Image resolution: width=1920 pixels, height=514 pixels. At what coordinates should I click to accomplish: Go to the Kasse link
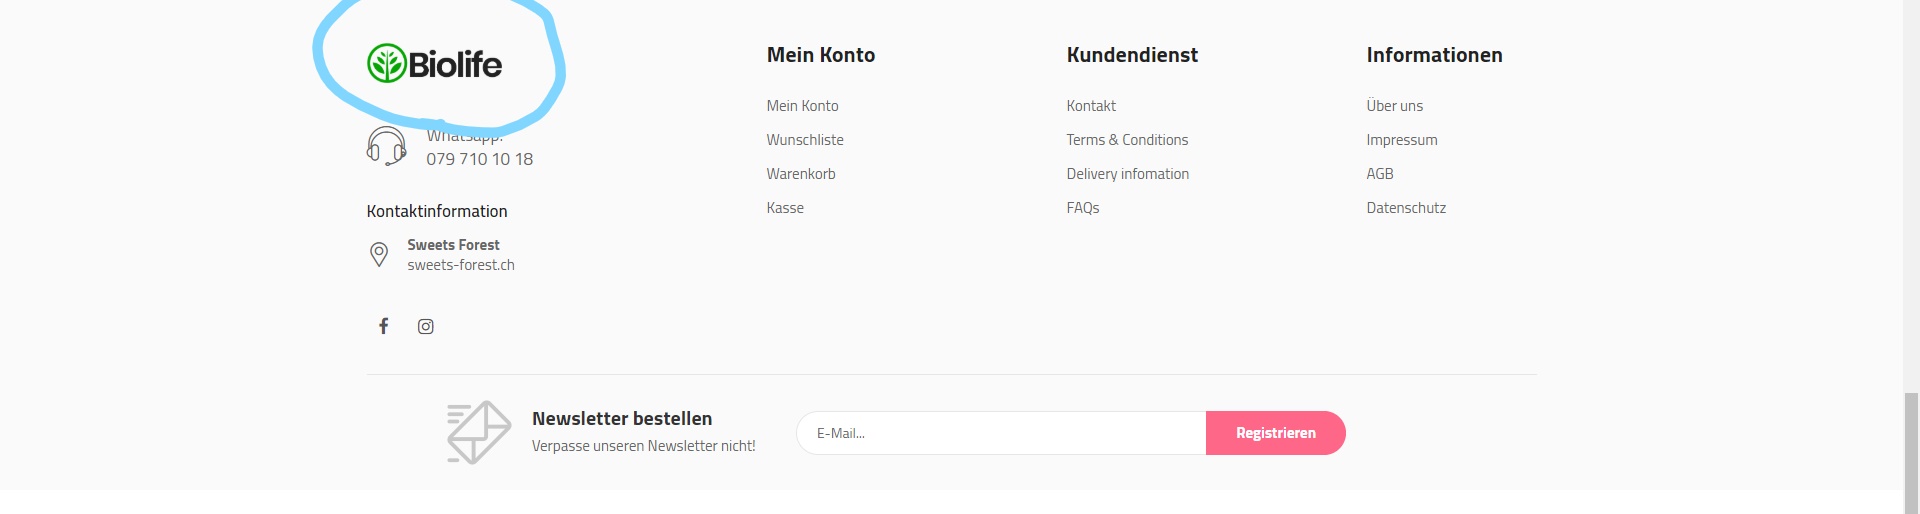[785, 208]
